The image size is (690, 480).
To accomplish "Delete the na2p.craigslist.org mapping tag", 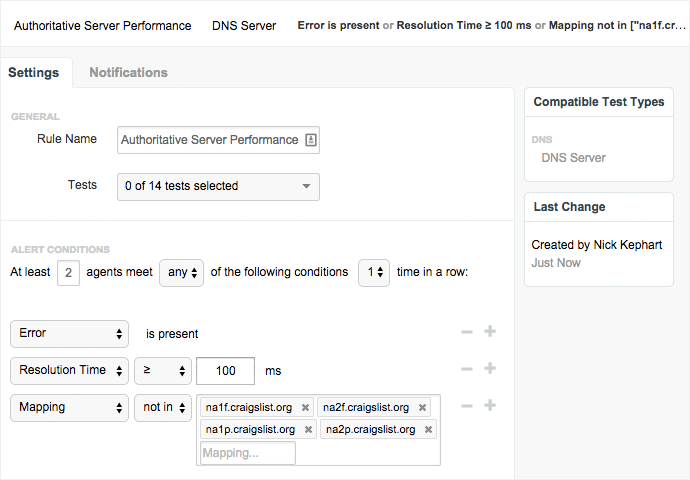I will 428,430.
